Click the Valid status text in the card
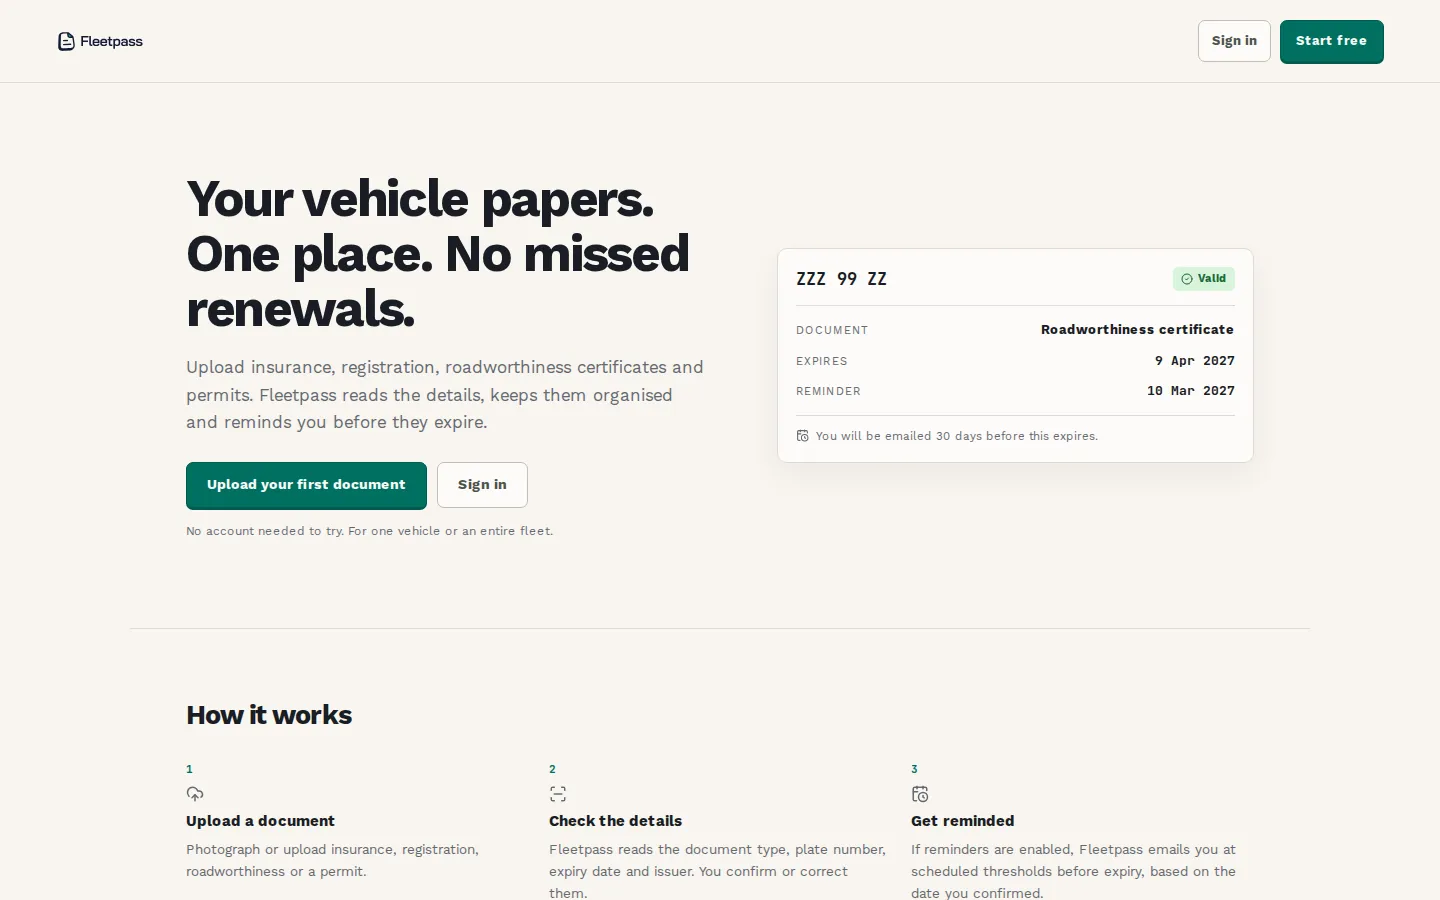This screenshot has width=1440, height=900. point(1212,279)
